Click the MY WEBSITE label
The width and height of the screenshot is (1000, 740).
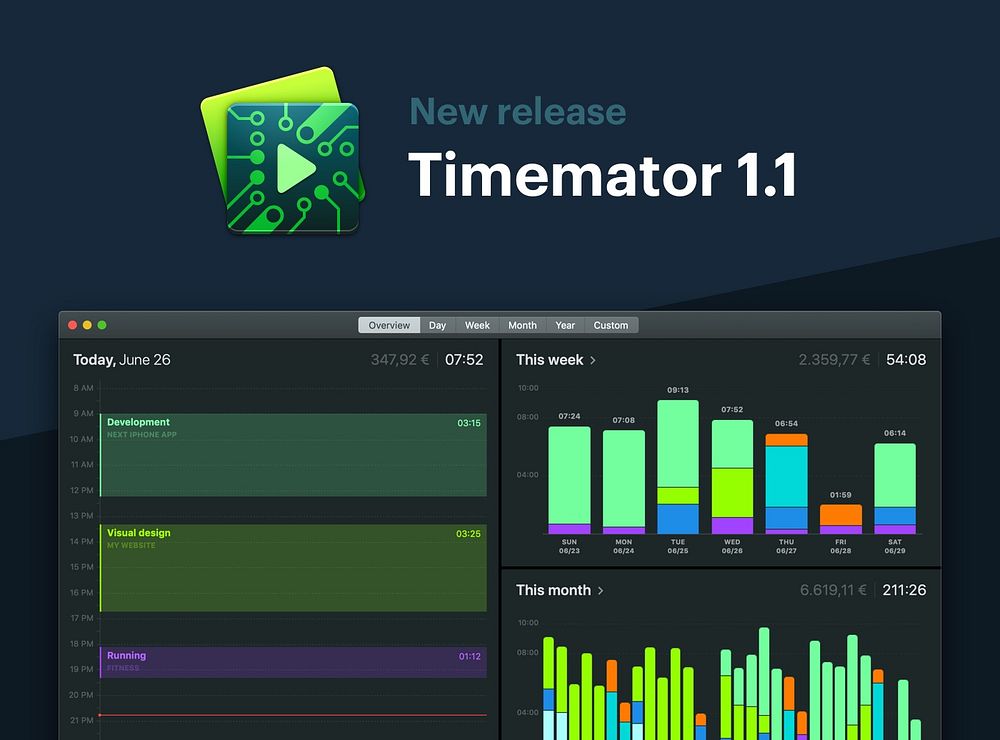coord(131,545)
